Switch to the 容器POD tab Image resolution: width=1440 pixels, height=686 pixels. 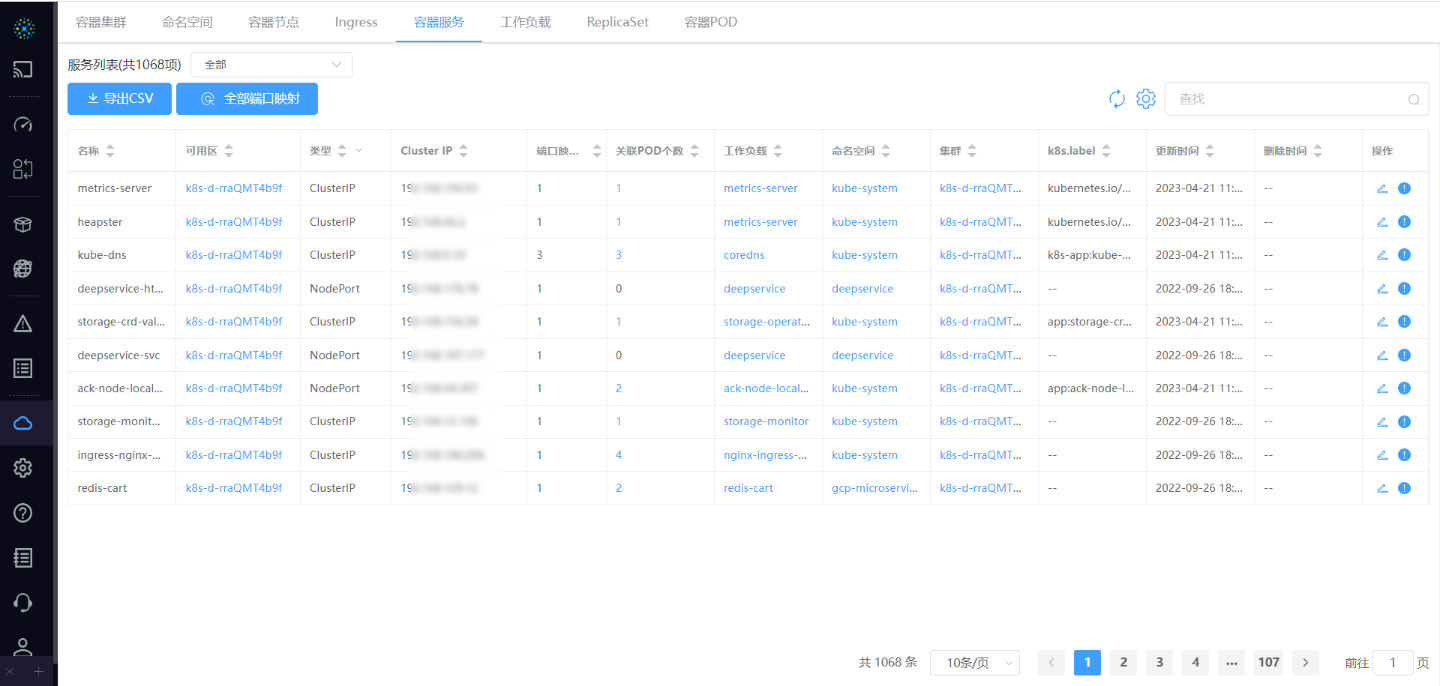(x=711, y=22)
